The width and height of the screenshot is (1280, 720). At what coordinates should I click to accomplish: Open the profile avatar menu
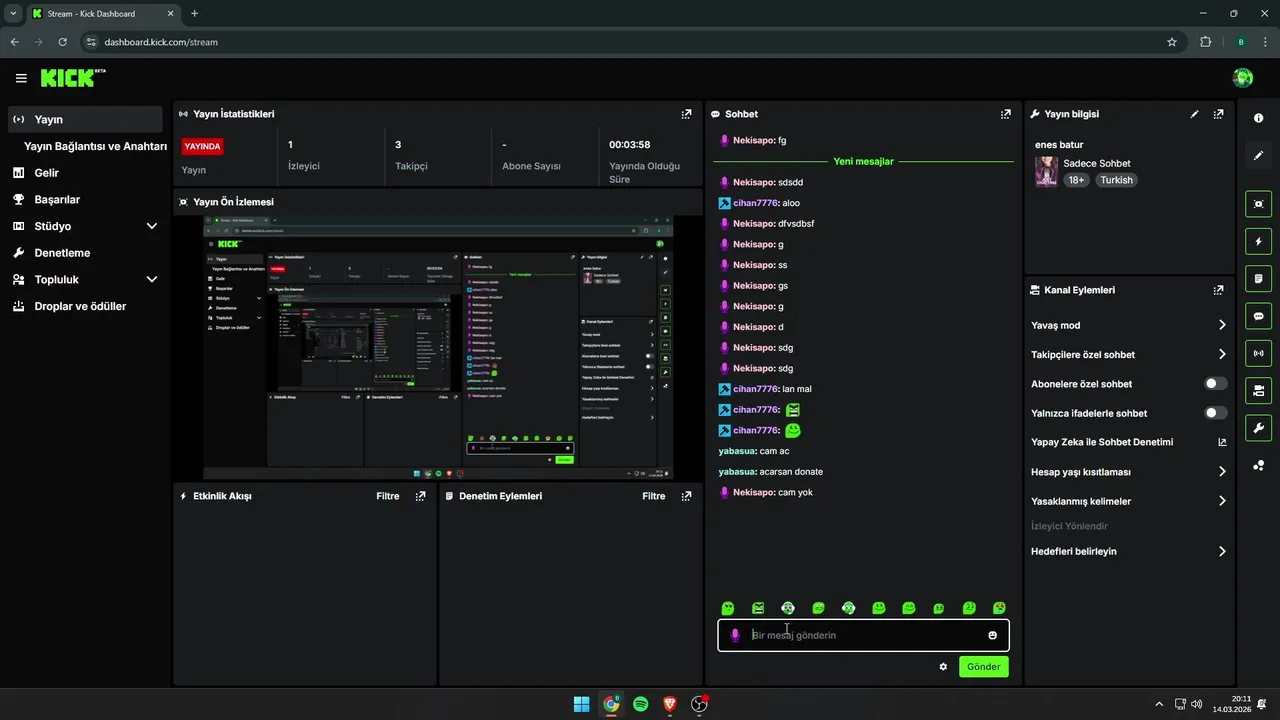coord(1243,78)
